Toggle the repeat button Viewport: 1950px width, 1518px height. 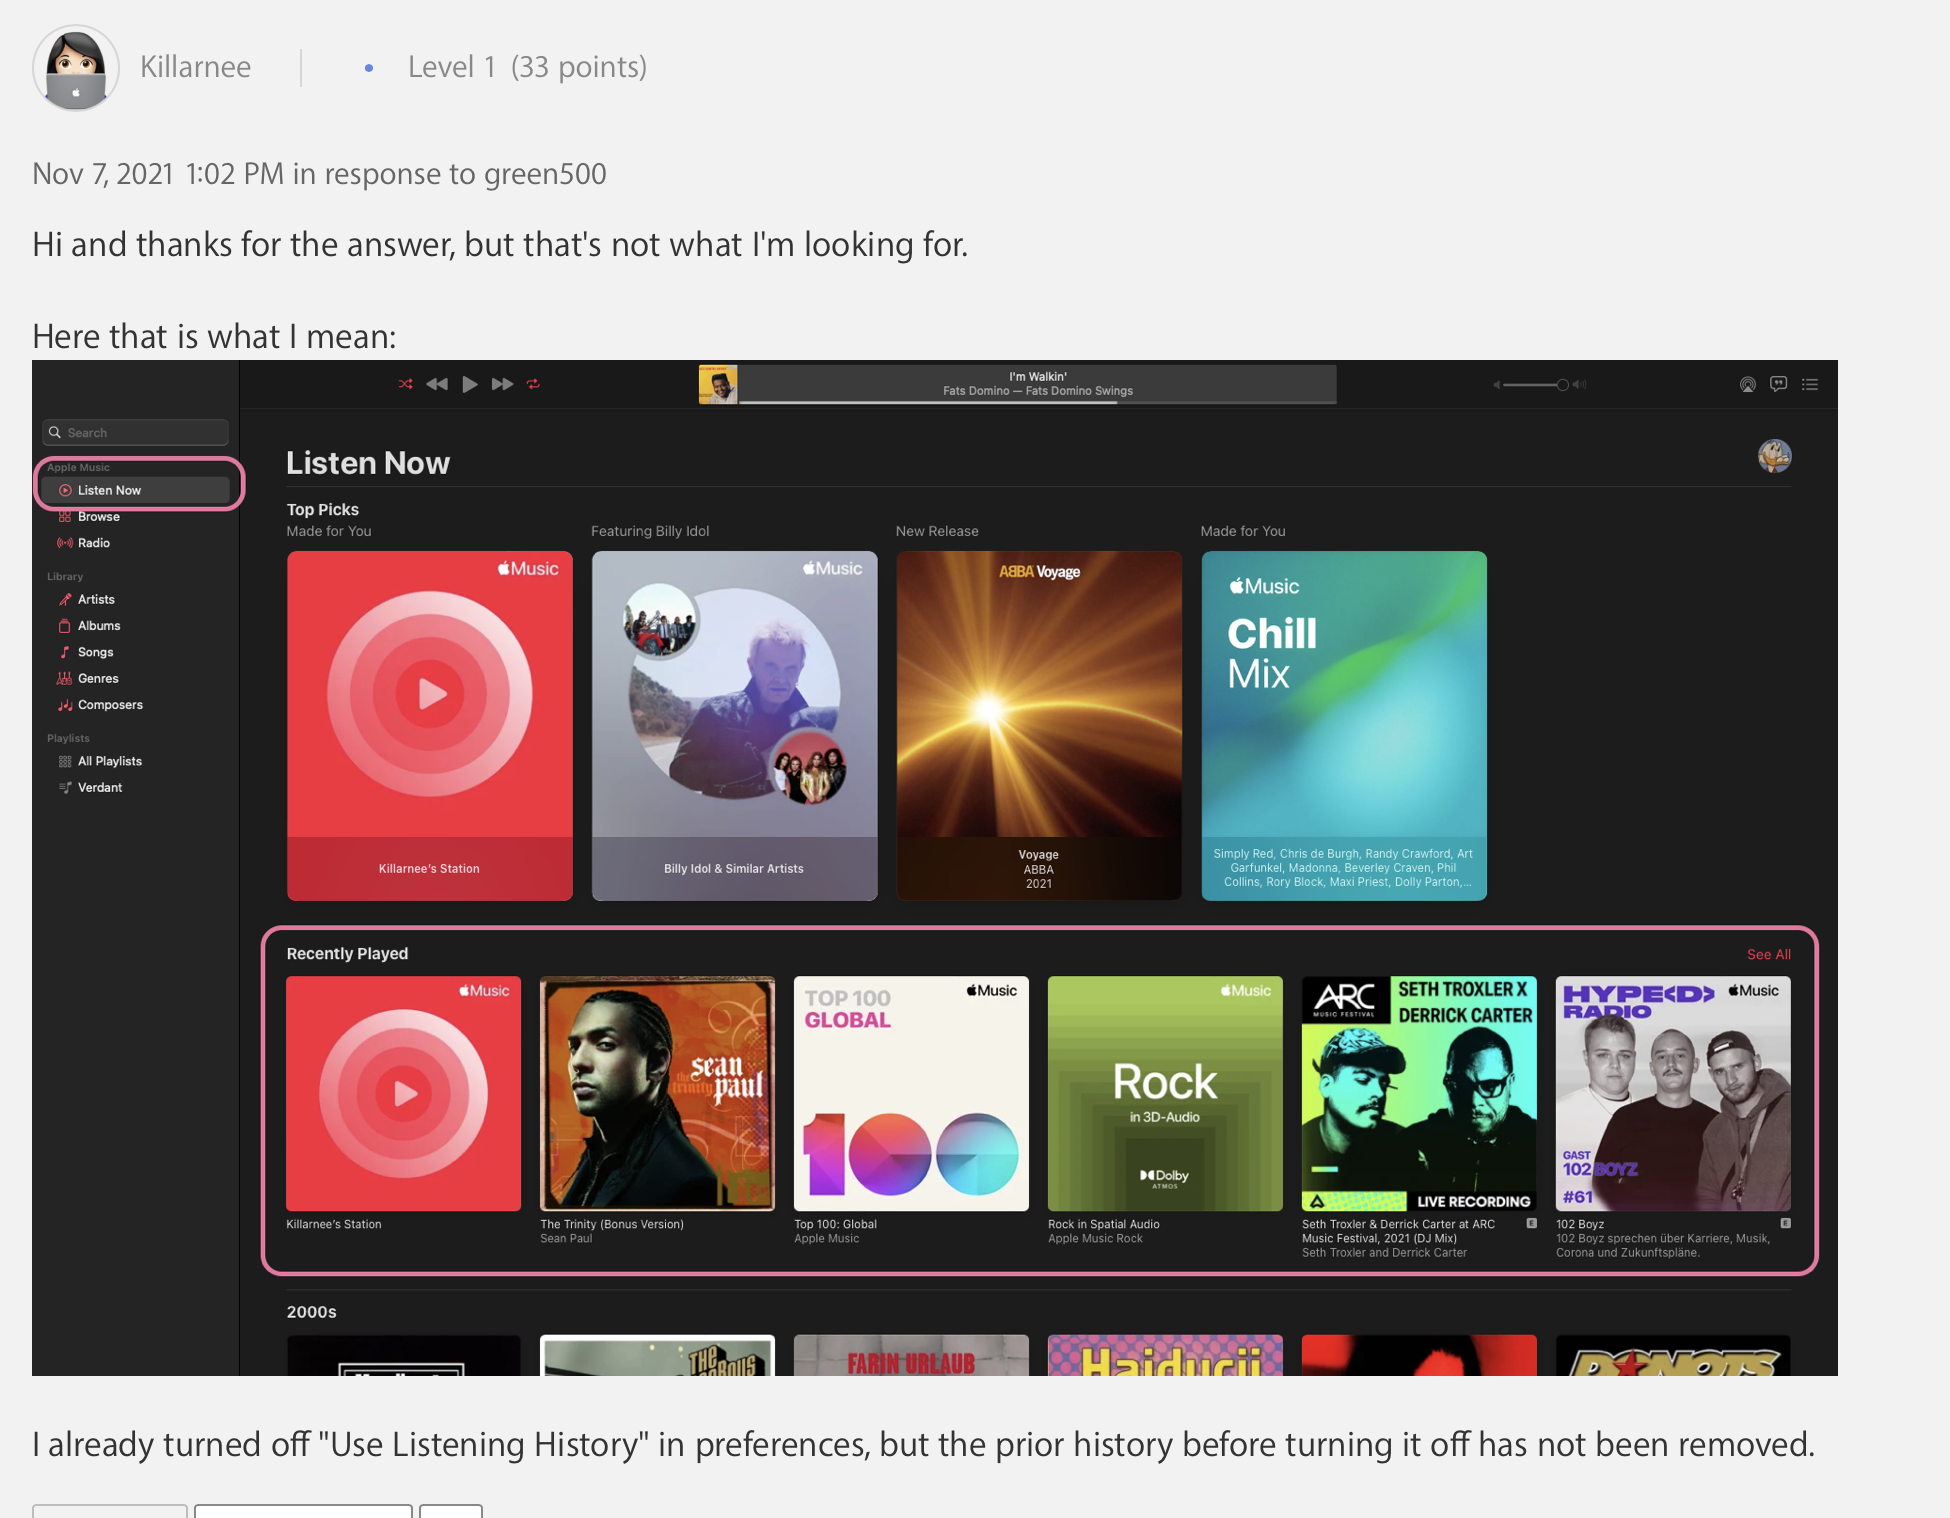tap(534, 384)
